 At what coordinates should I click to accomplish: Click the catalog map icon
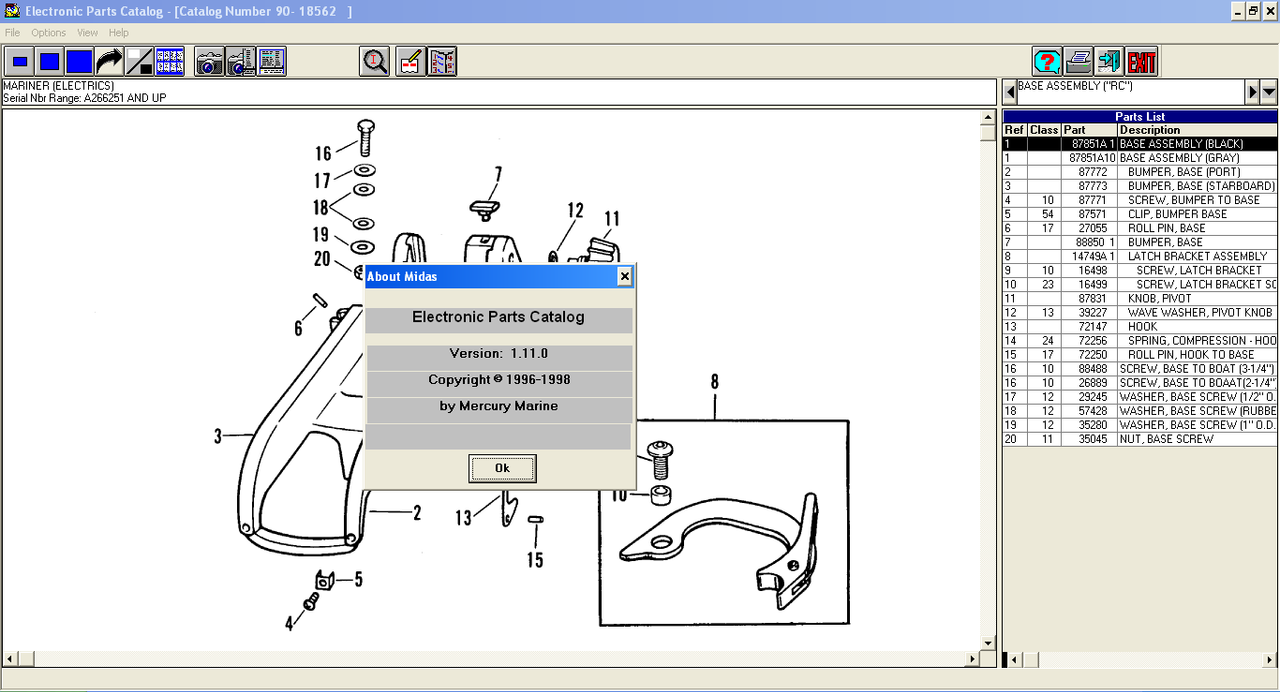point(442,62)
